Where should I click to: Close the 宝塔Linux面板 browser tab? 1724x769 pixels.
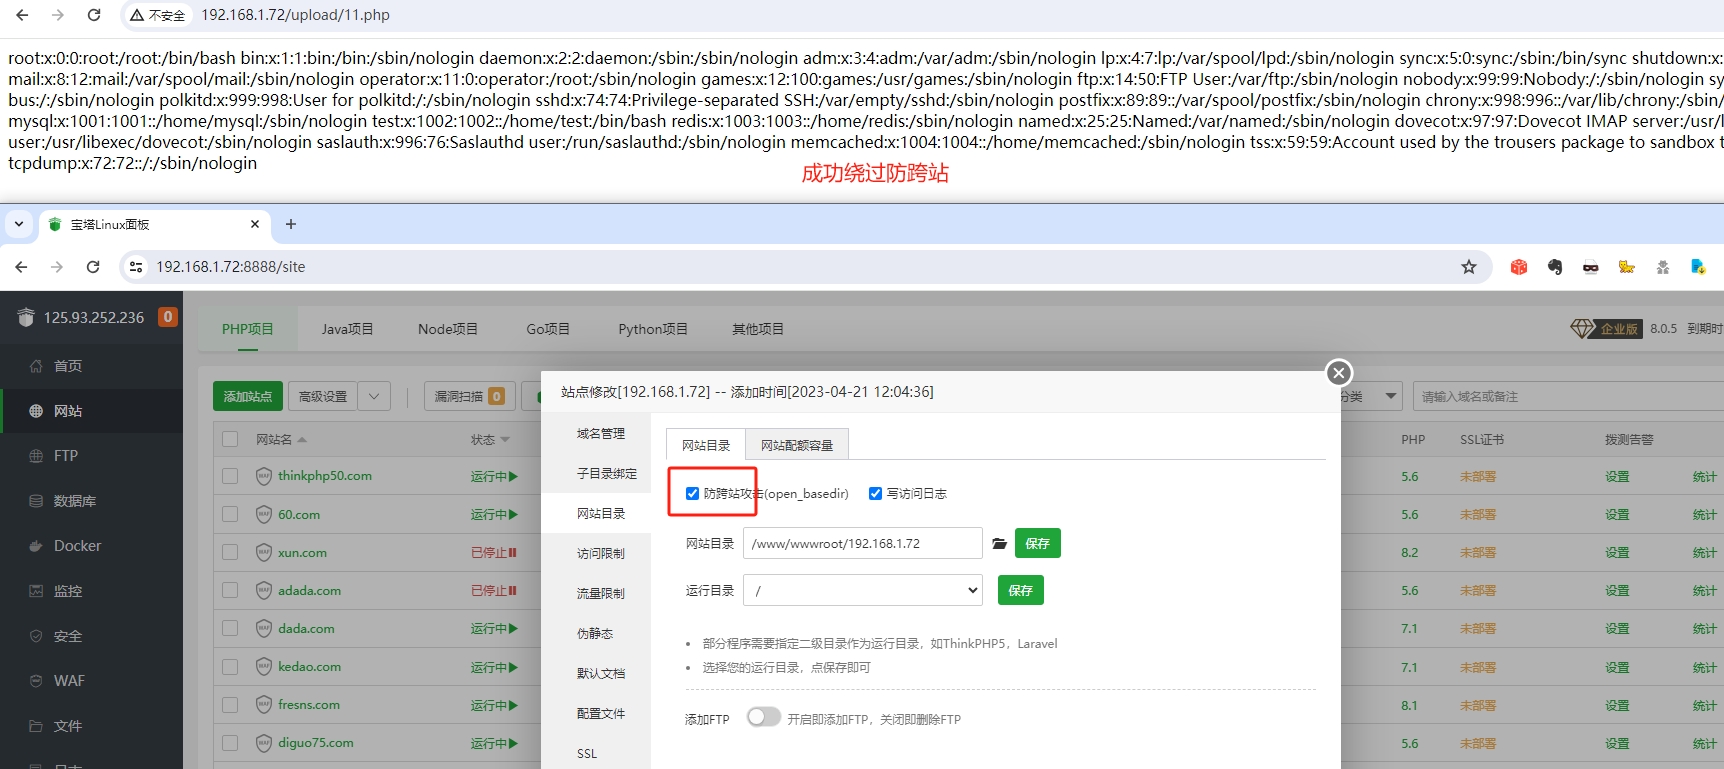255,224
